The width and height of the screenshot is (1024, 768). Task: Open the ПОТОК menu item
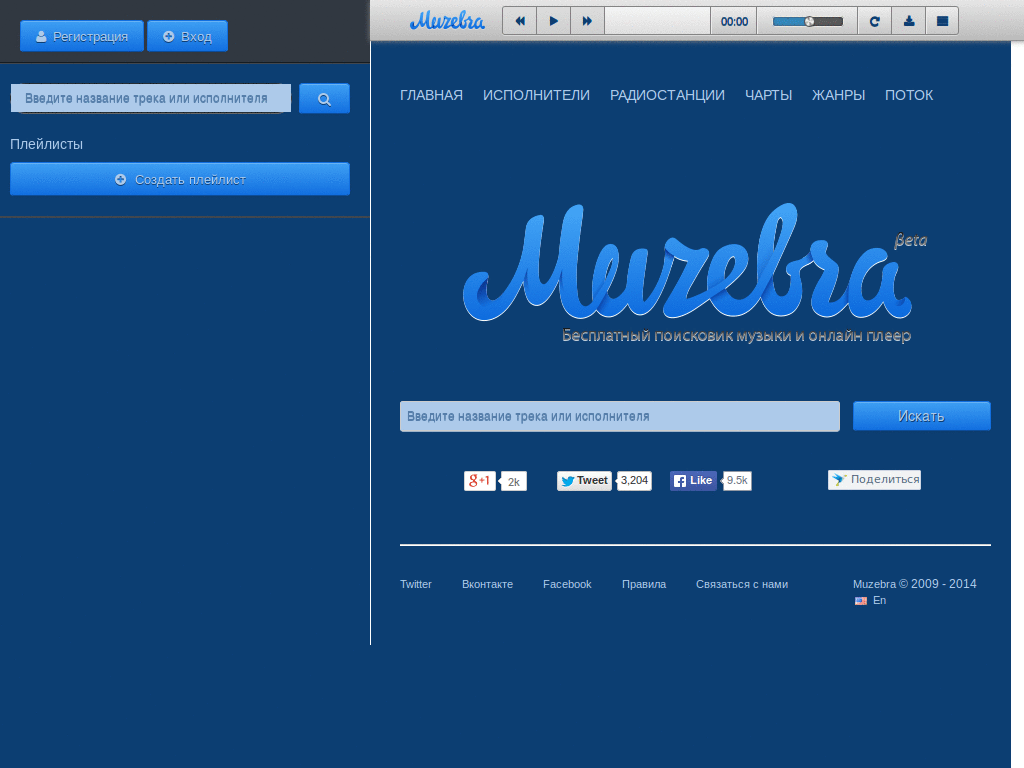(909, 95)
